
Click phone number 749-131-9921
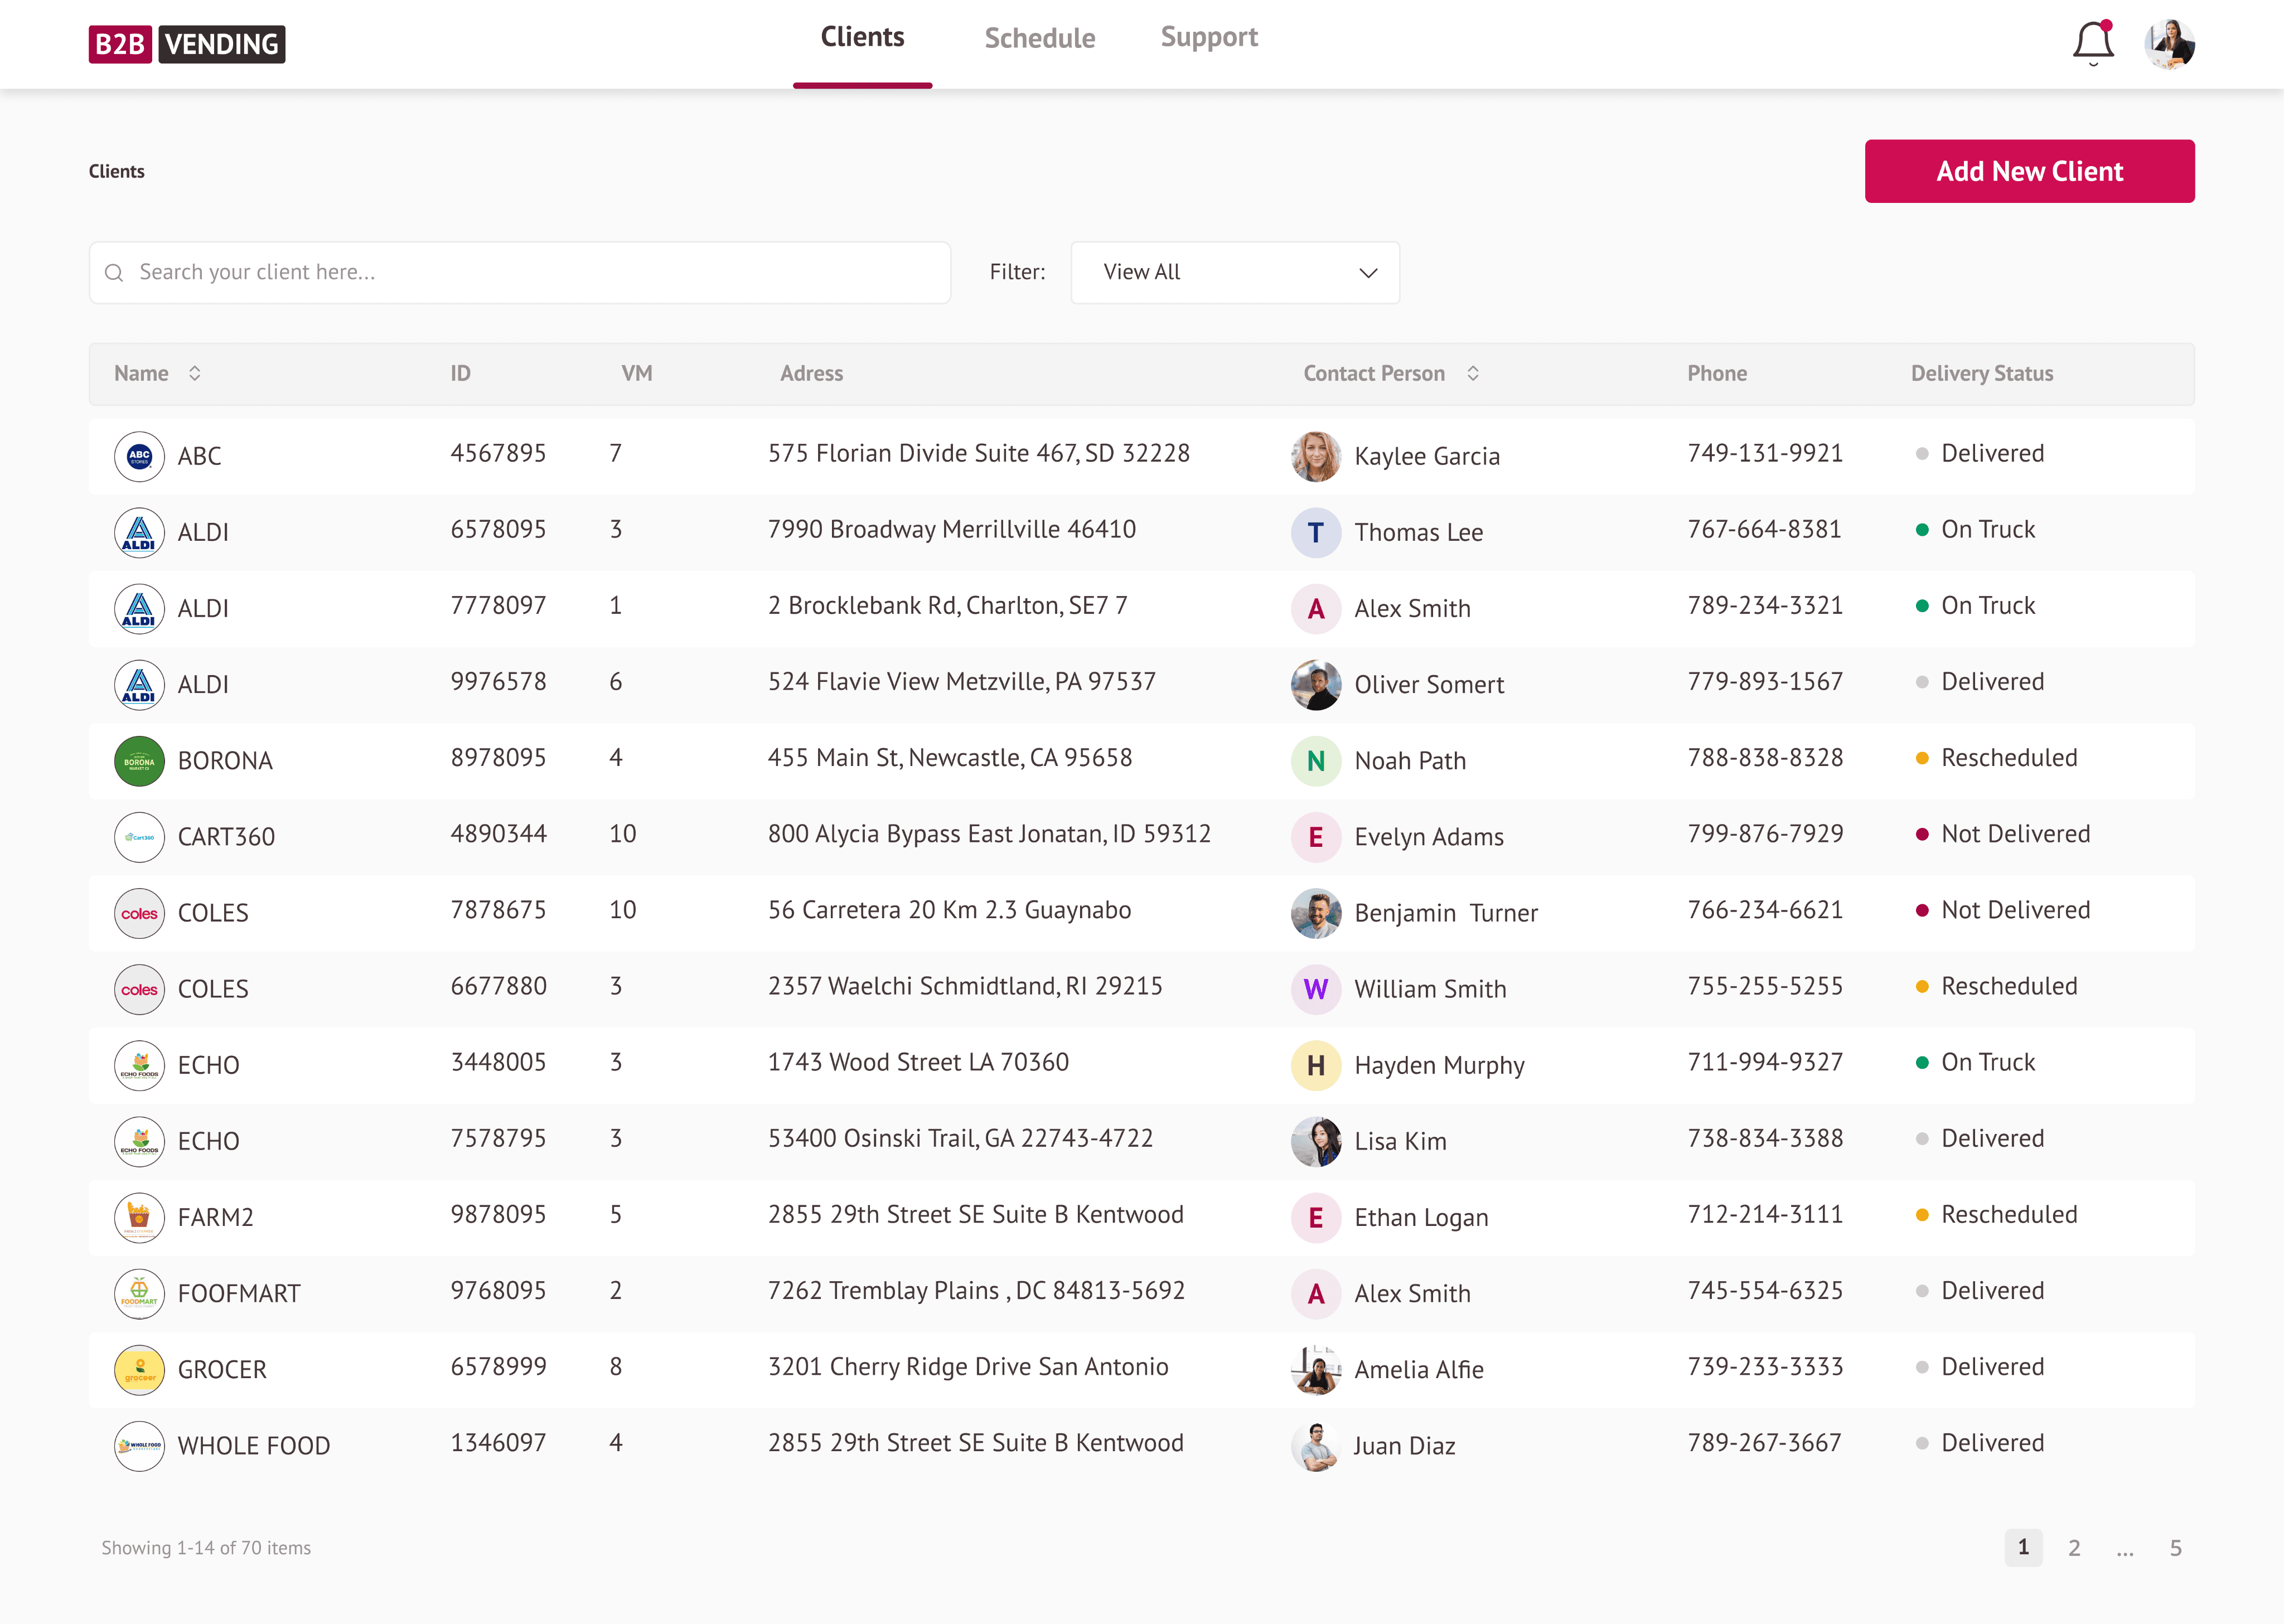pyautogui.click(x=1765, y=454)
